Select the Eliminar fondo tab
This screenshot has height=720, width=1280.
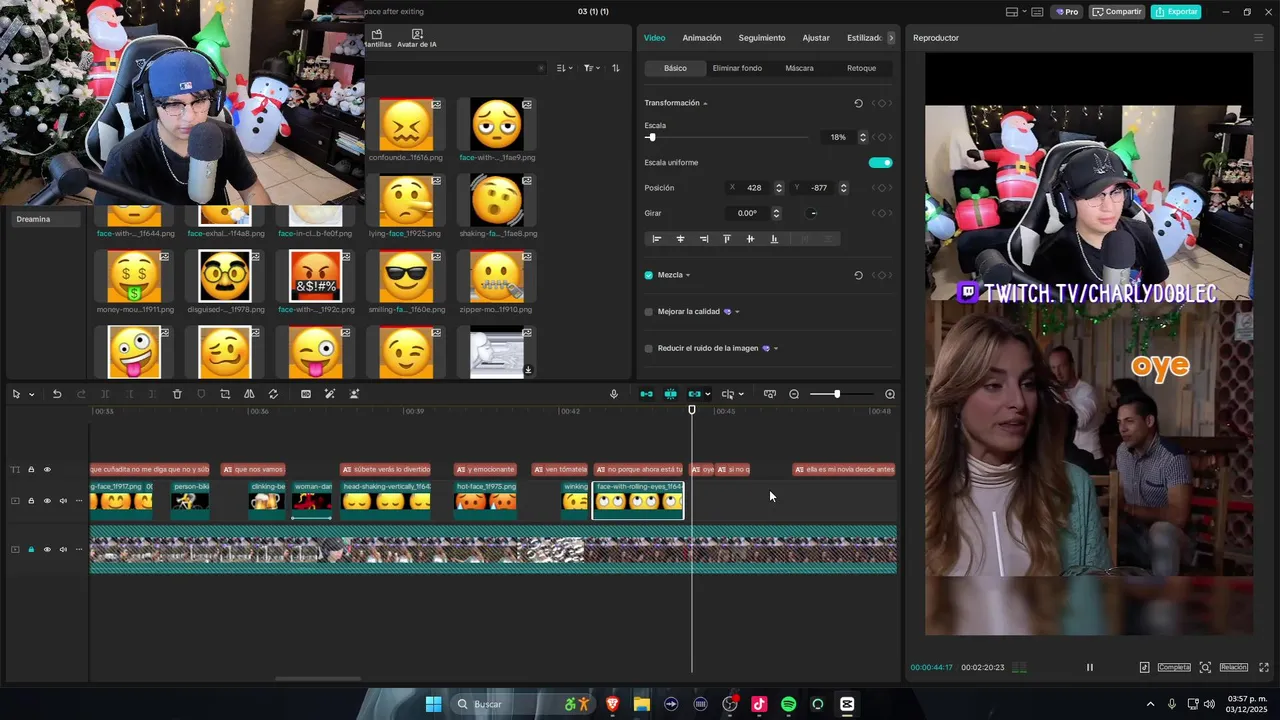coord(737,68)
